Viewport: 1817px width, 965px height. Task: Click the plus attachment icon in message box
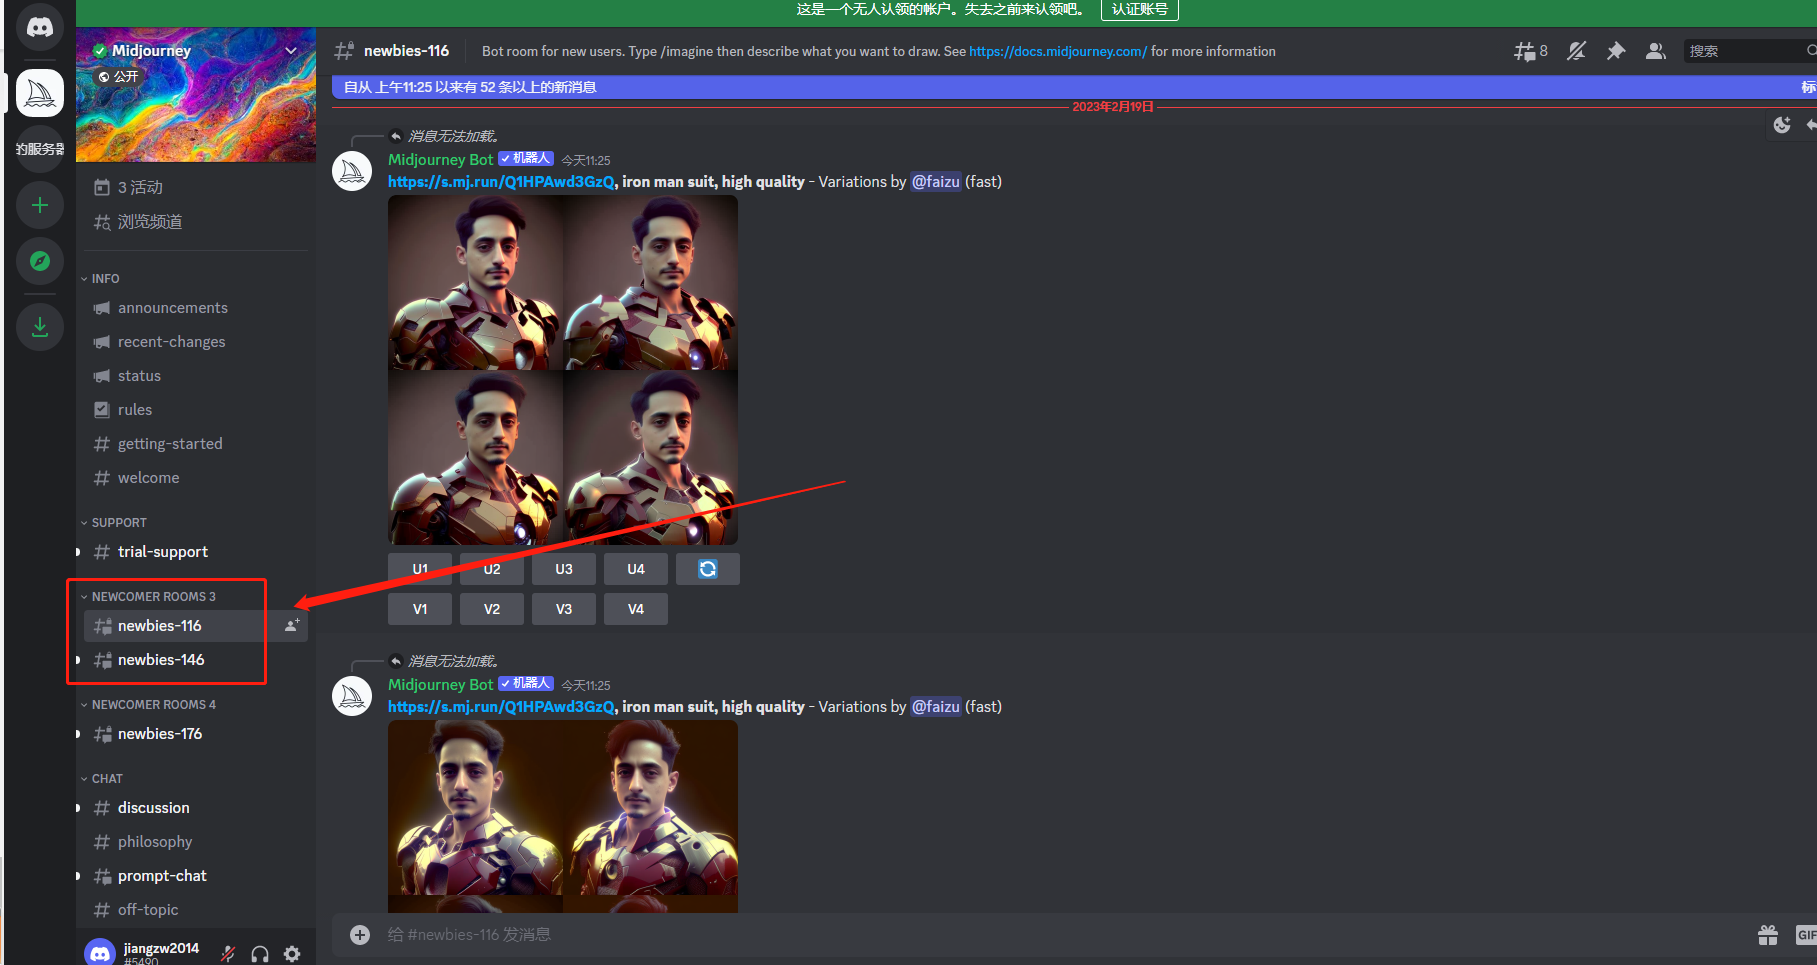coord(360,935)
